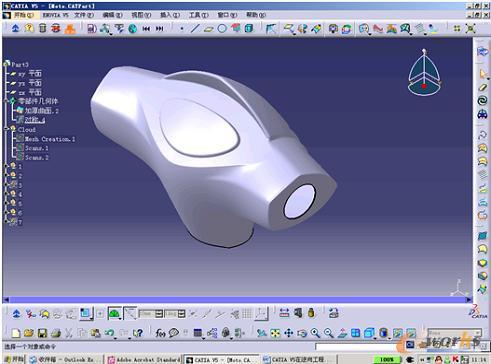Open the 插入 (Insert) menu
Image resolution: width=491 pixels, height=364 pixels.
(x=170, y=15)
